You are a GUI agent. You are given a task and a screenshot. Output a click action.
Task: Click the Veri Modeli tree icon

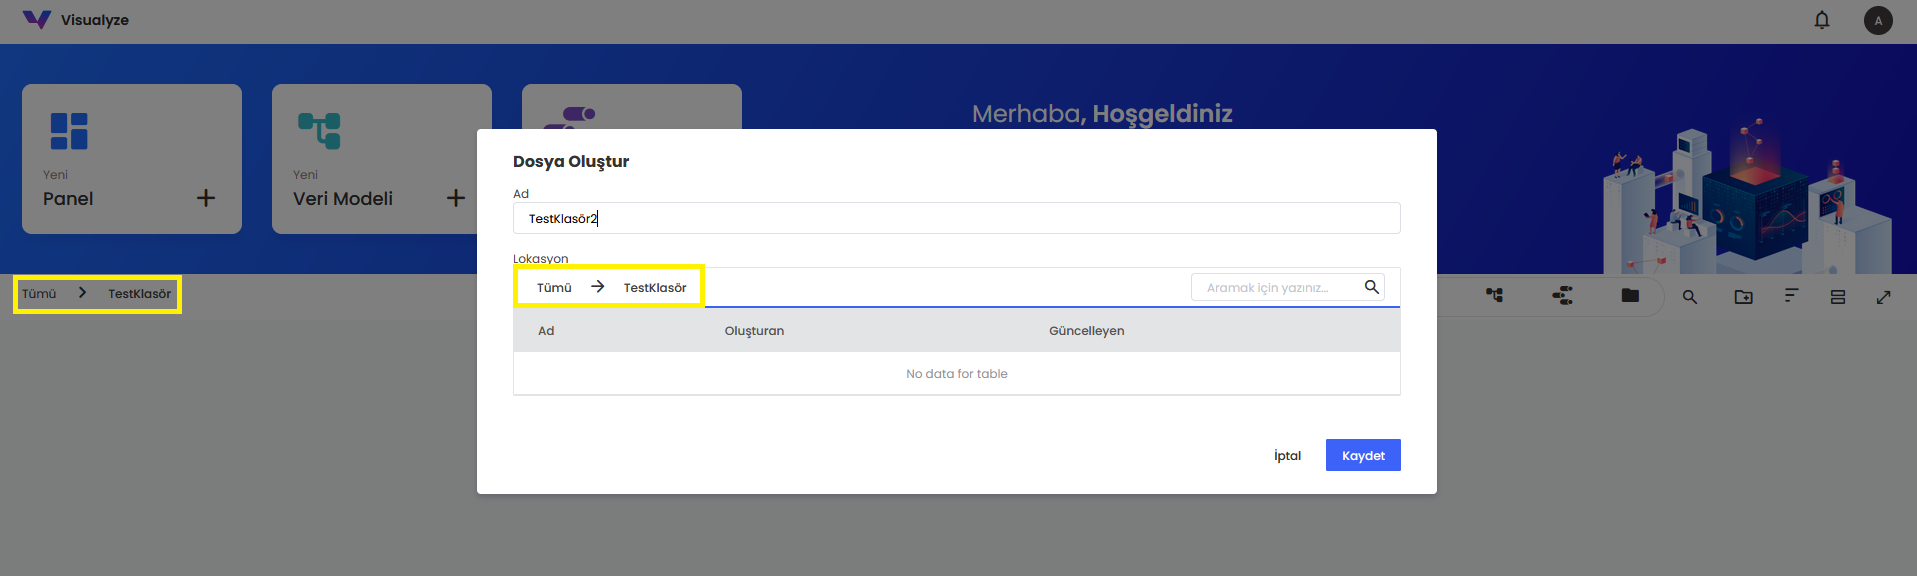(319, 131)
